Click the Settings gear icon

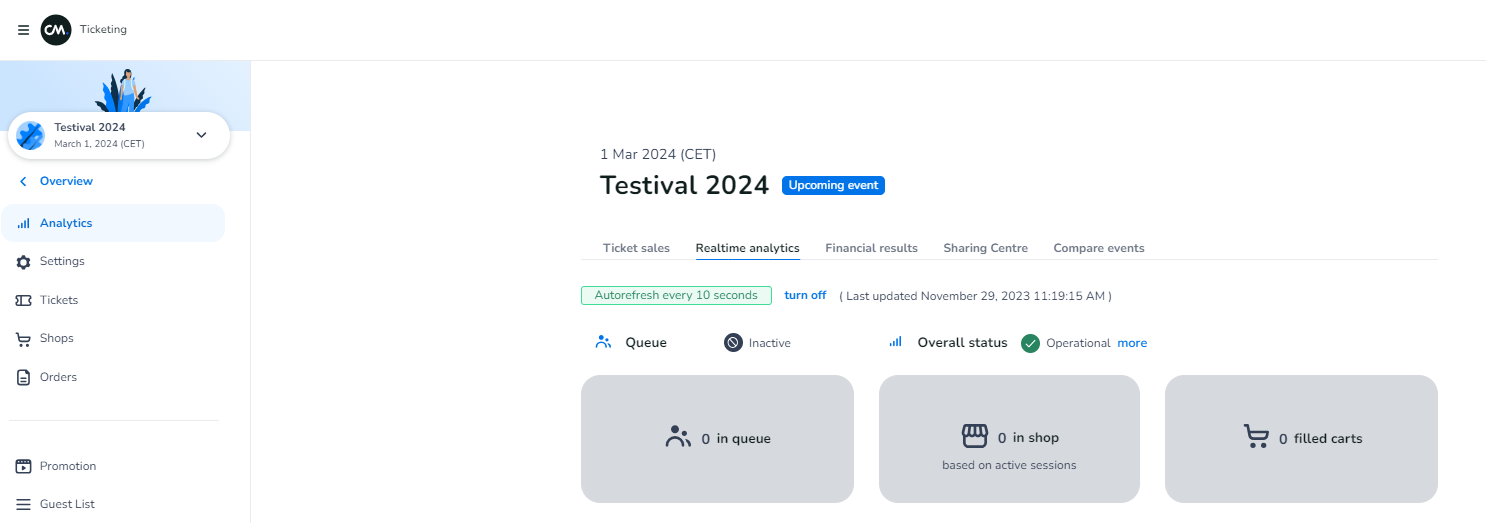click(24, 262)
